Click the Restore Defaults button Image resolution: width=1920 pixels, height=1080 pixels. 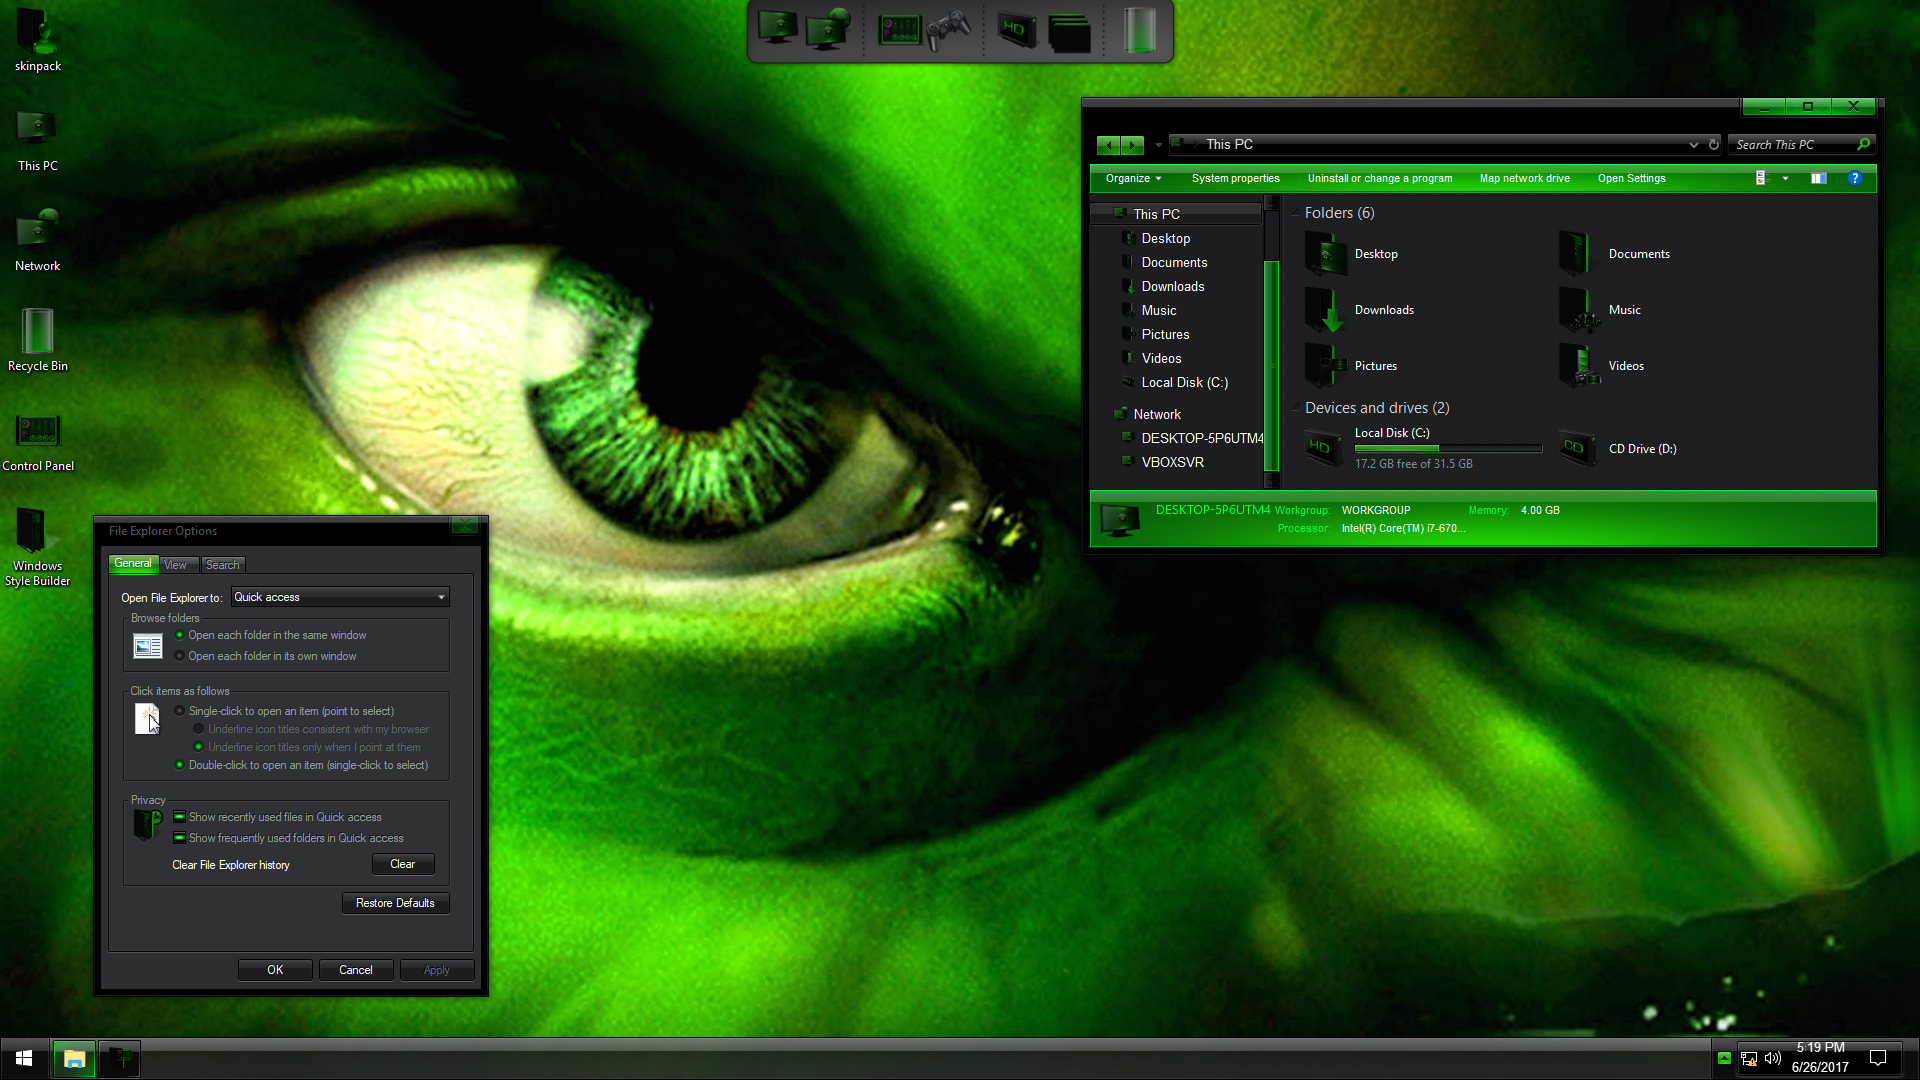coord(395,903)
